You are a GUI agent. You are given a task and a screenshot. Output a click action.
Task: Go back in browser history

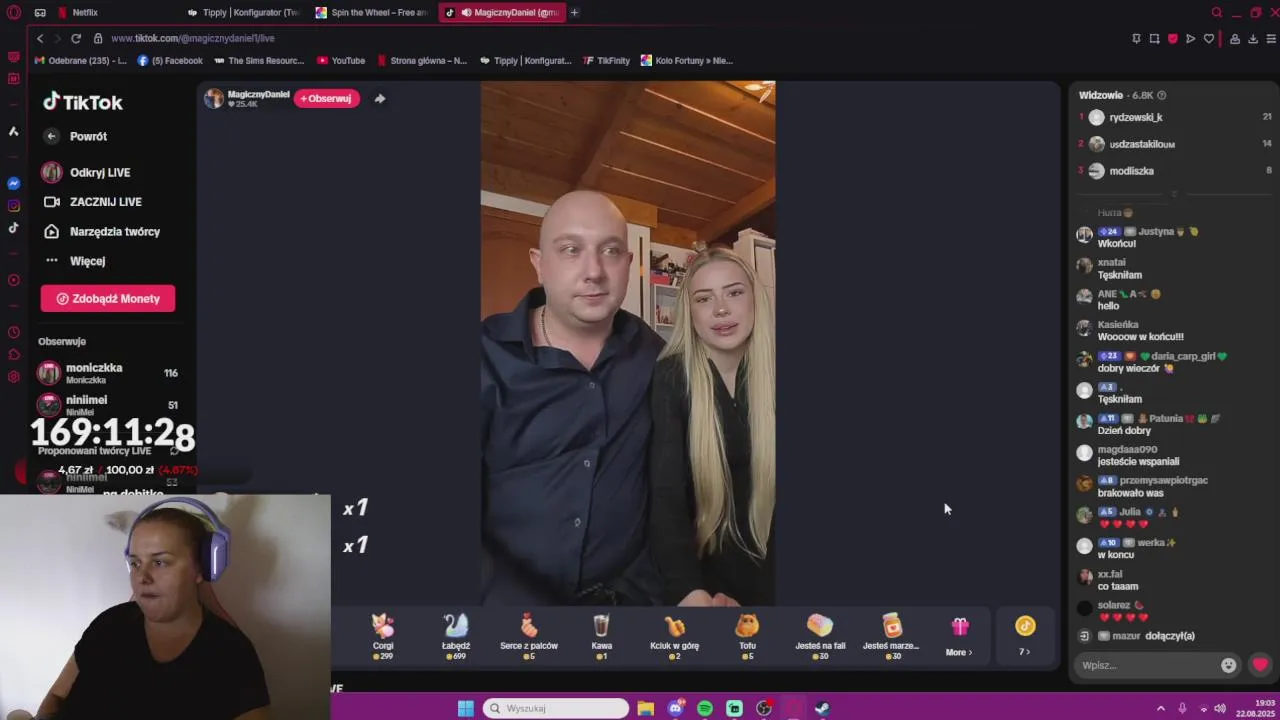click(x=40, y=38)
